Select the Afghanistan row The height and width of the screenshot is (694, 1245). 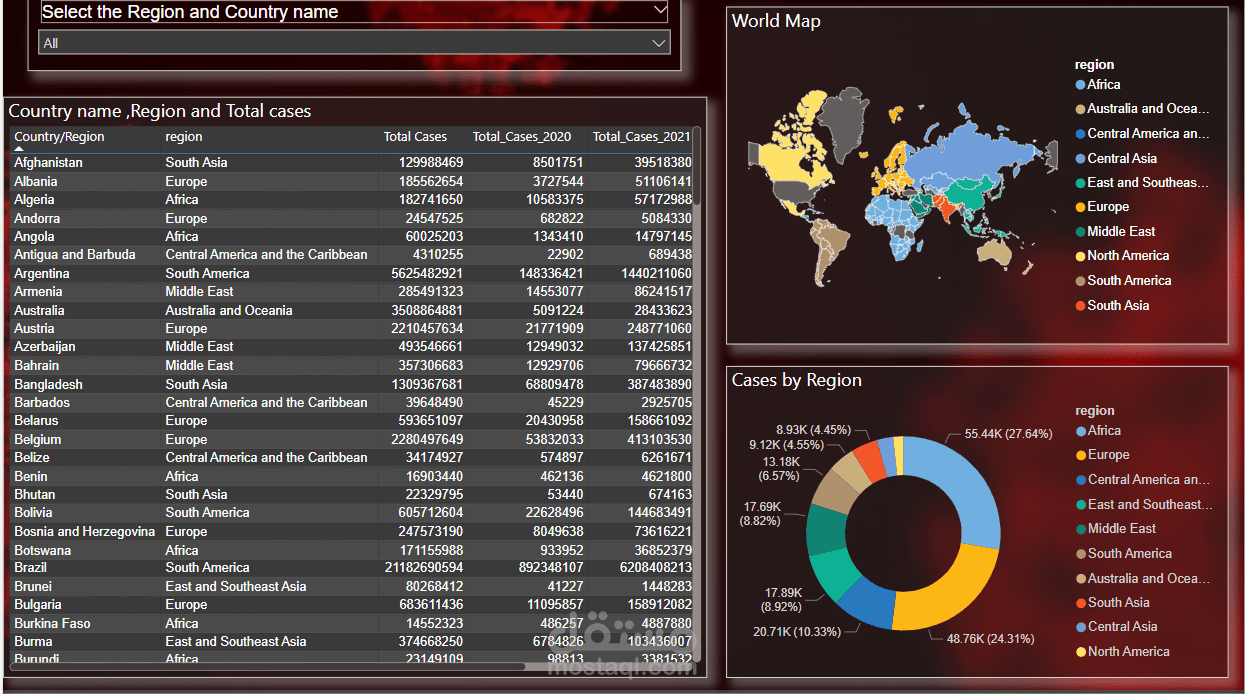[352, 162]
